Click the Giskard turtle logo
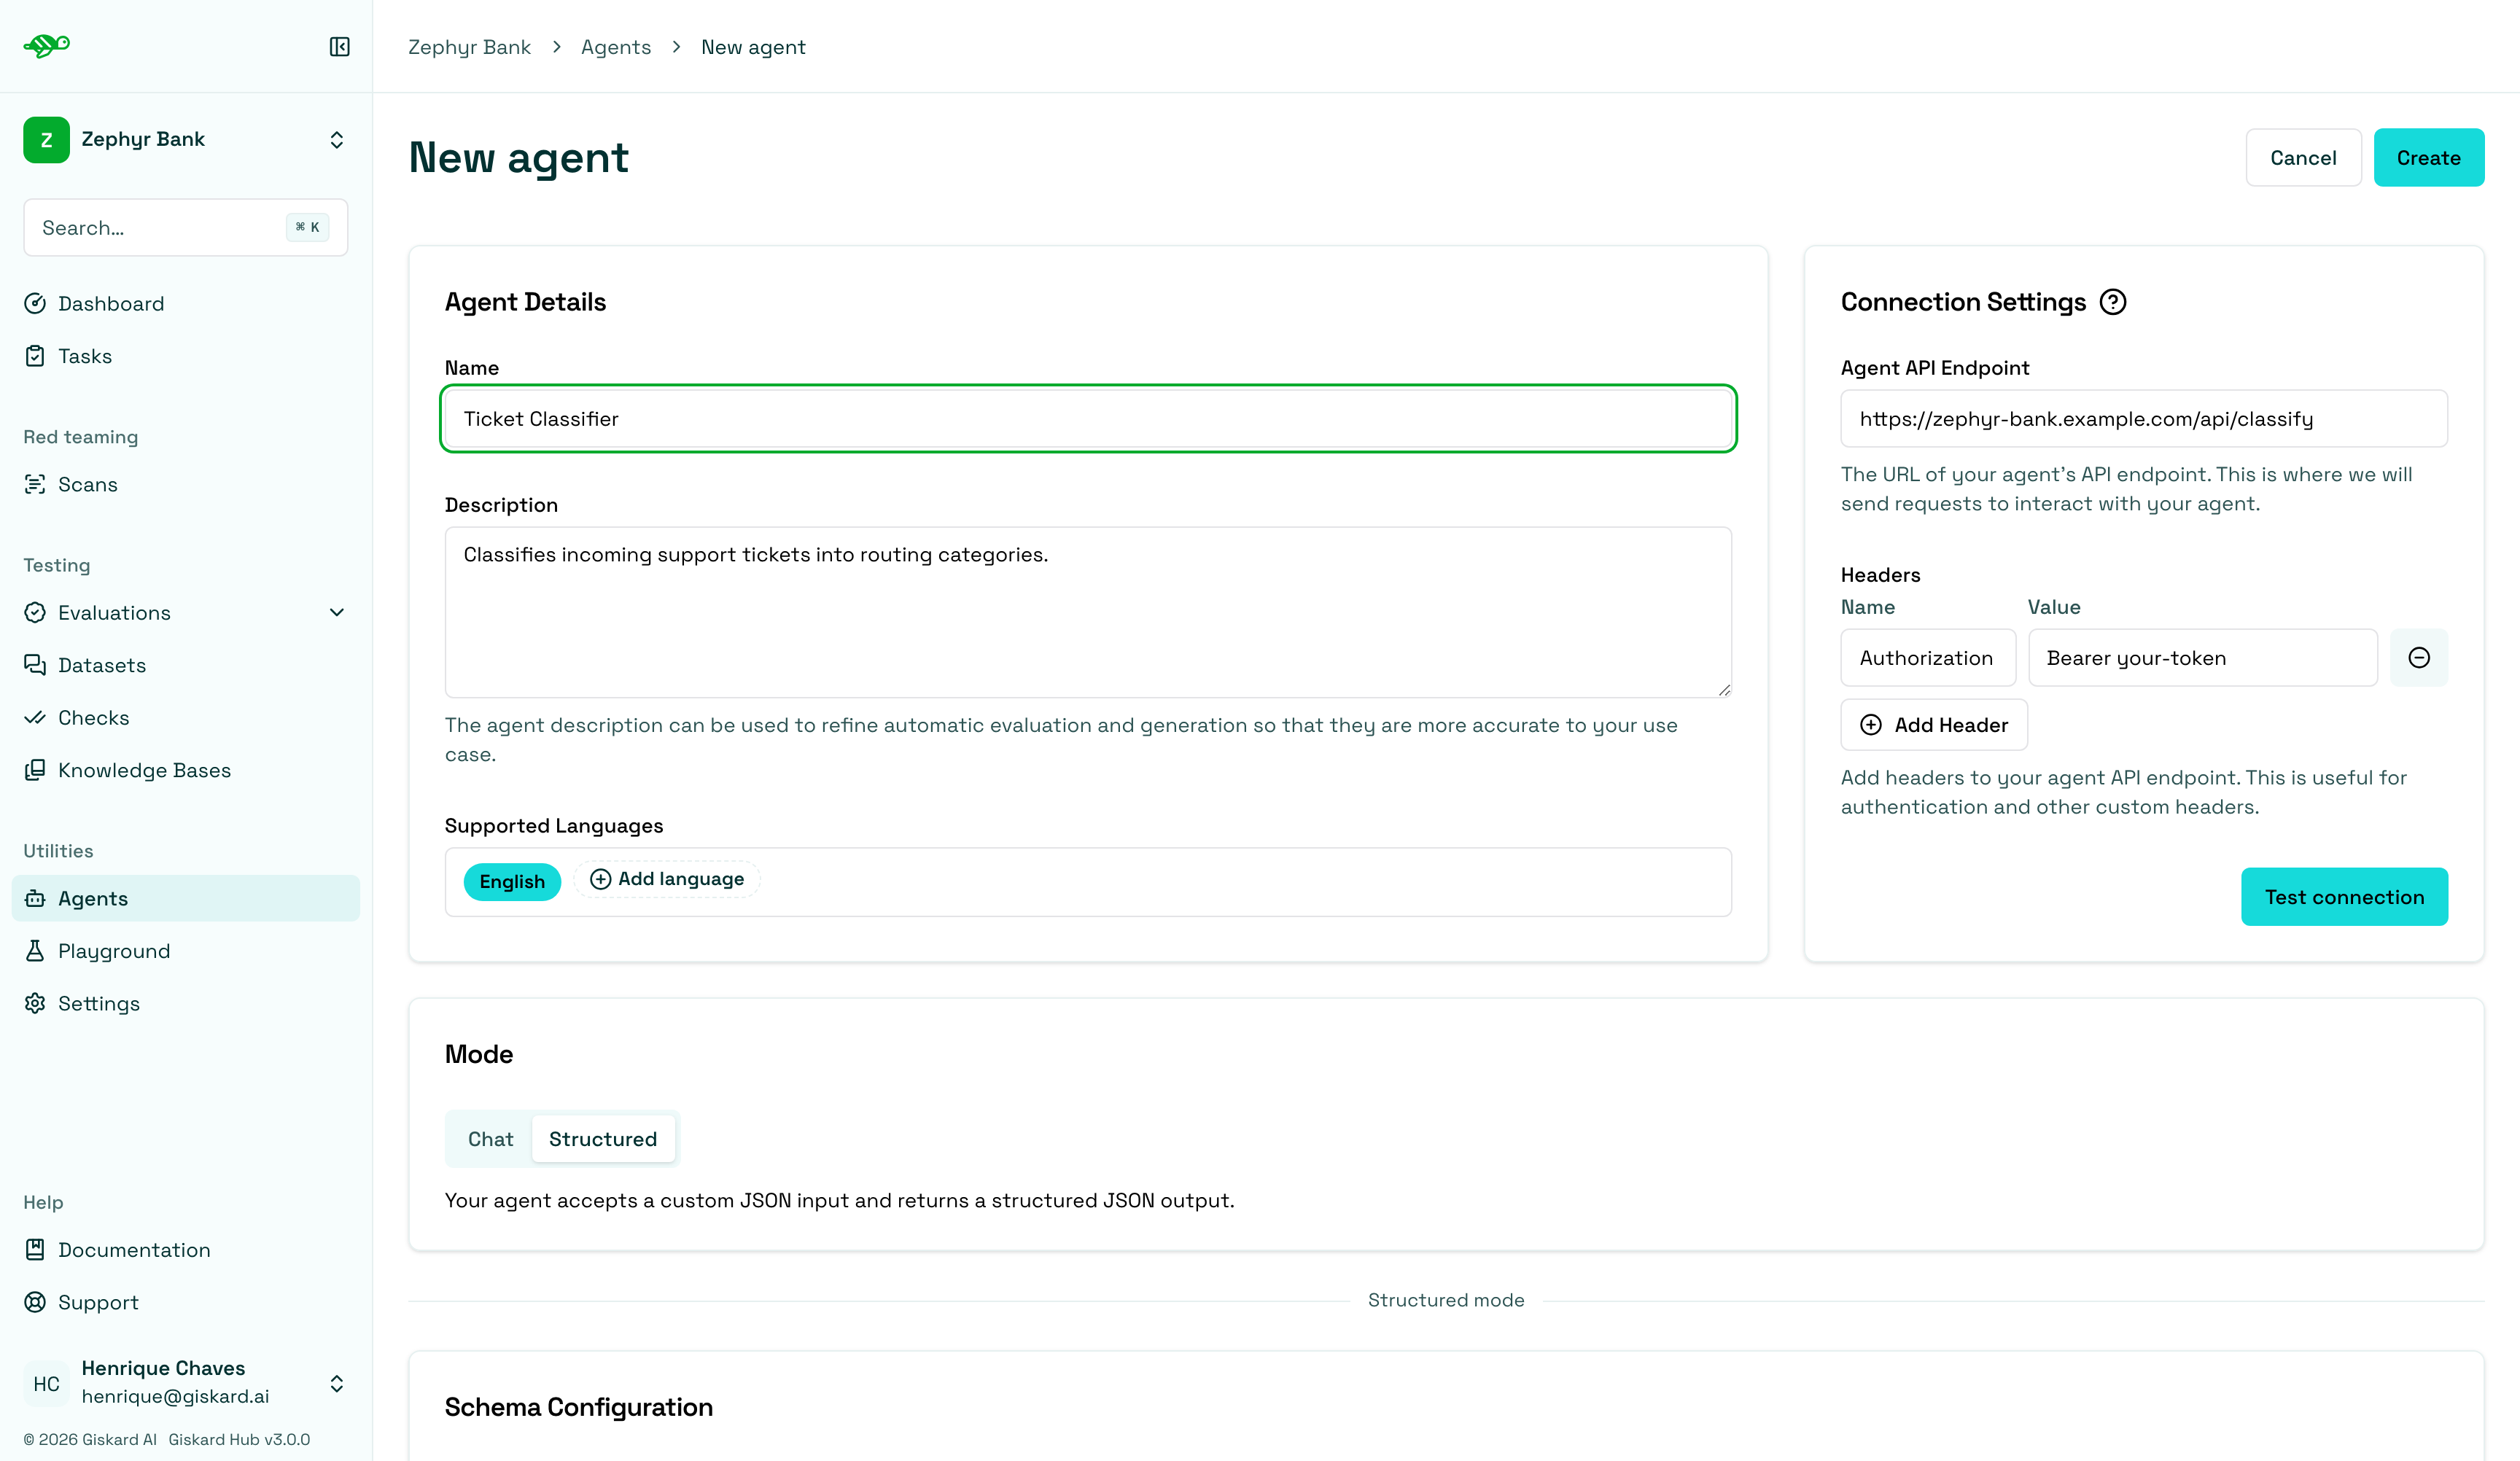Image resolution: width=2520 pixels, height=1461 pixels. (x=47, y=46)
